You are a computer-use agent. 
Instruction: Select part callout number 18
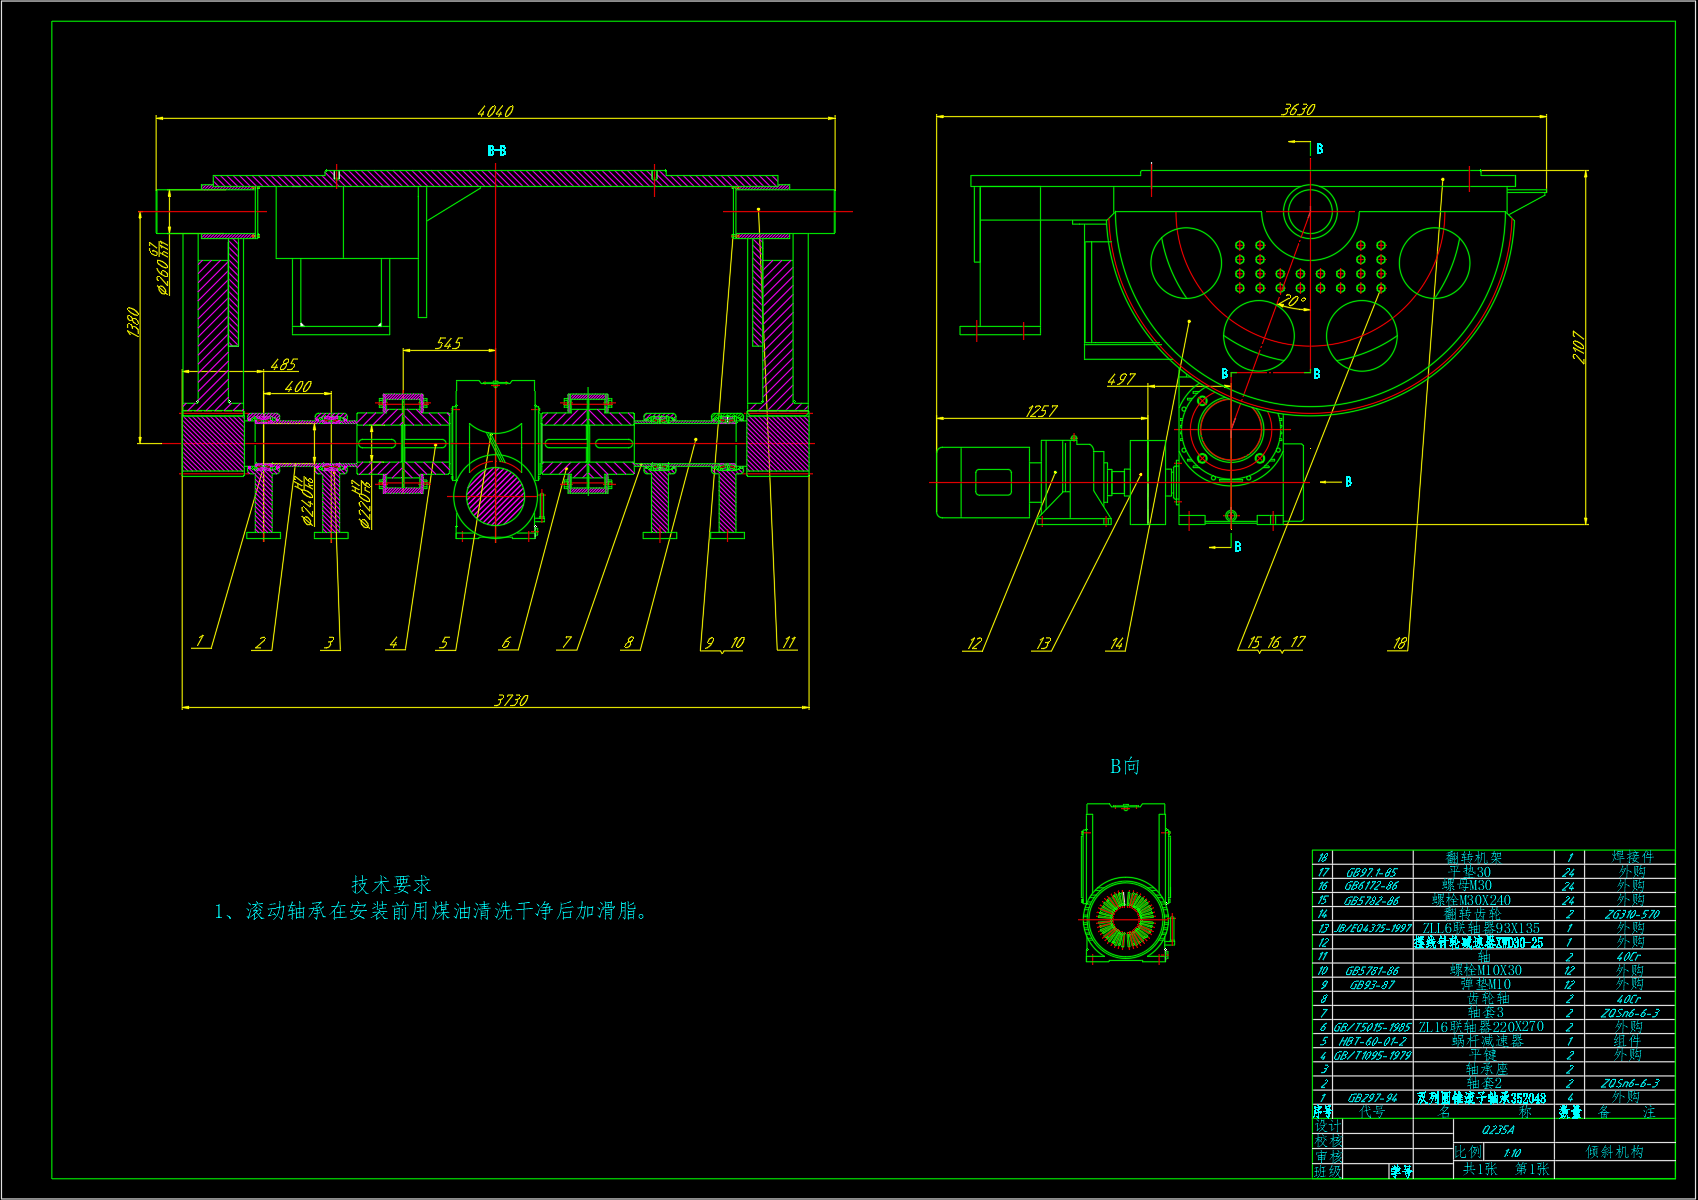tap(1400, 643)
